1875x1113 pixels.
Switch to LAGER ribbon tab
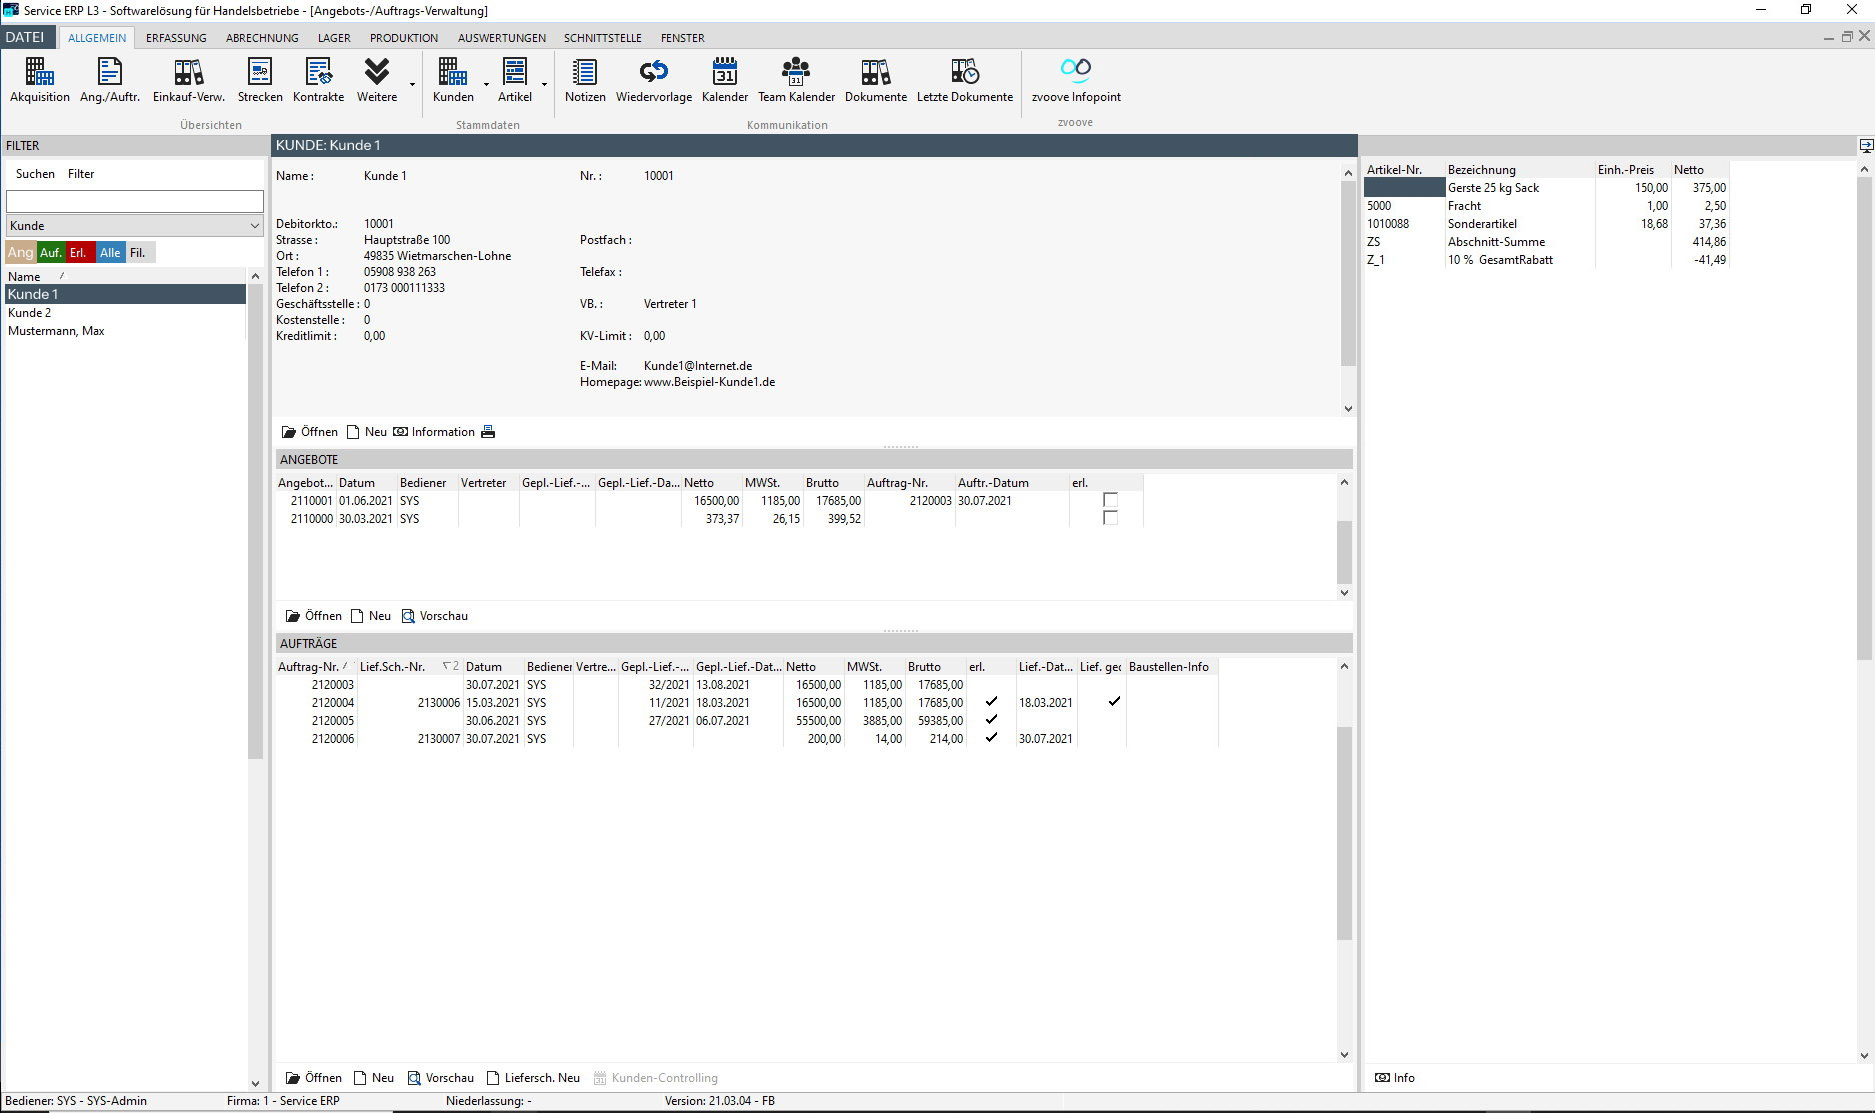[334, 38]
